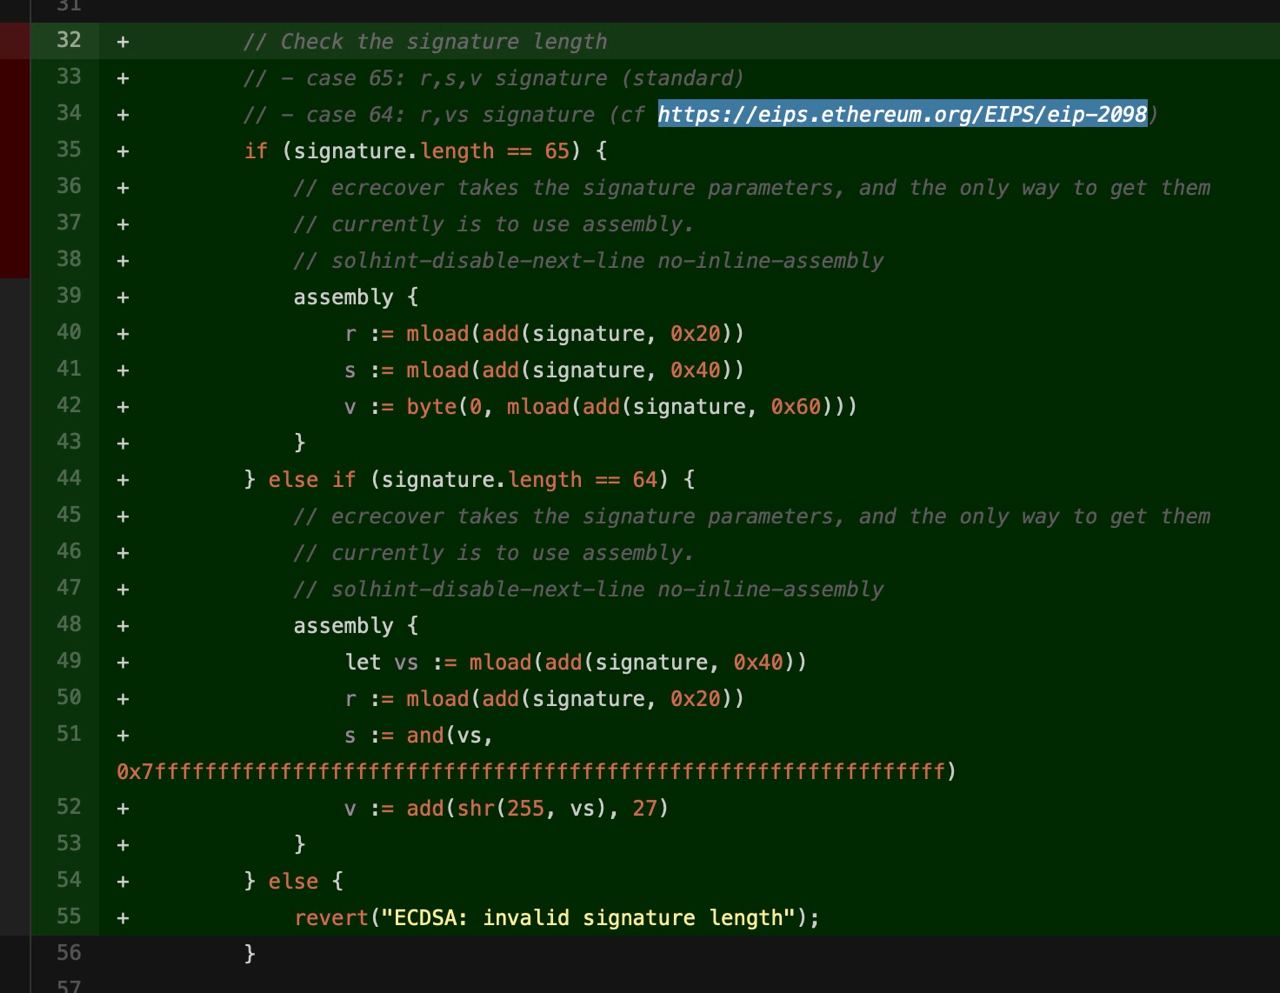
Task: Click "let vs := mload(add(signature, 0x40))" statement
Action: pos(575,662)
